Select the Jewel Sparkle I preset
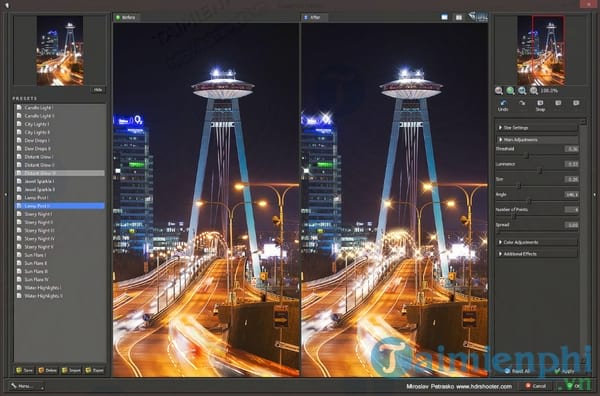600x396 pixels. click(60, 181)
